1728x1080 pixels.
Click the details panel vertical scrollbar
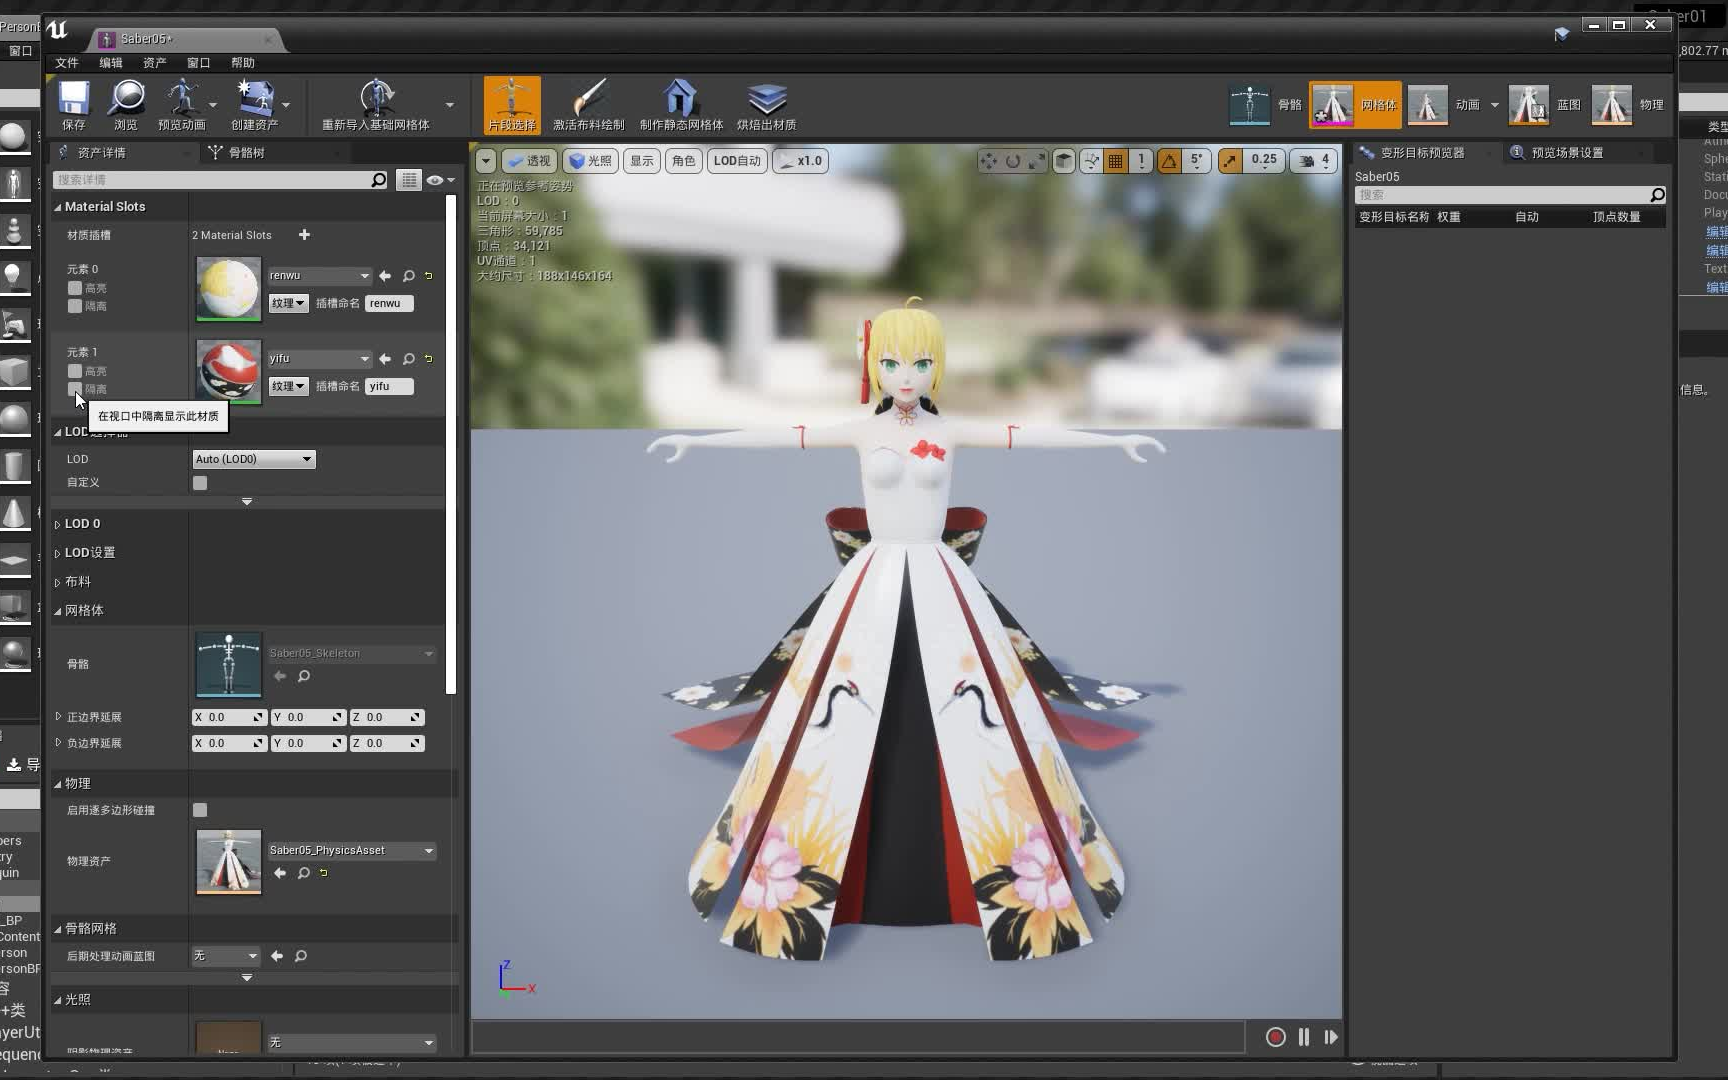pyautogui.click(x=451, y=445)
